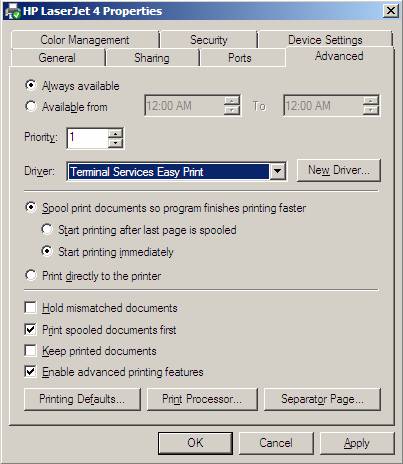Click the New Driver... button

pyautogui.click(x=339, y=170)
